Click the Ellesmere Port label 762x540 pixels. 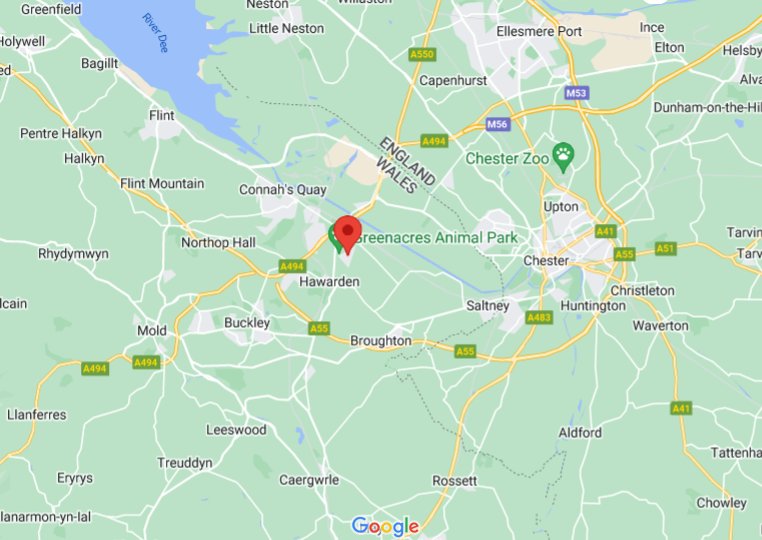[x=538, y=32]
